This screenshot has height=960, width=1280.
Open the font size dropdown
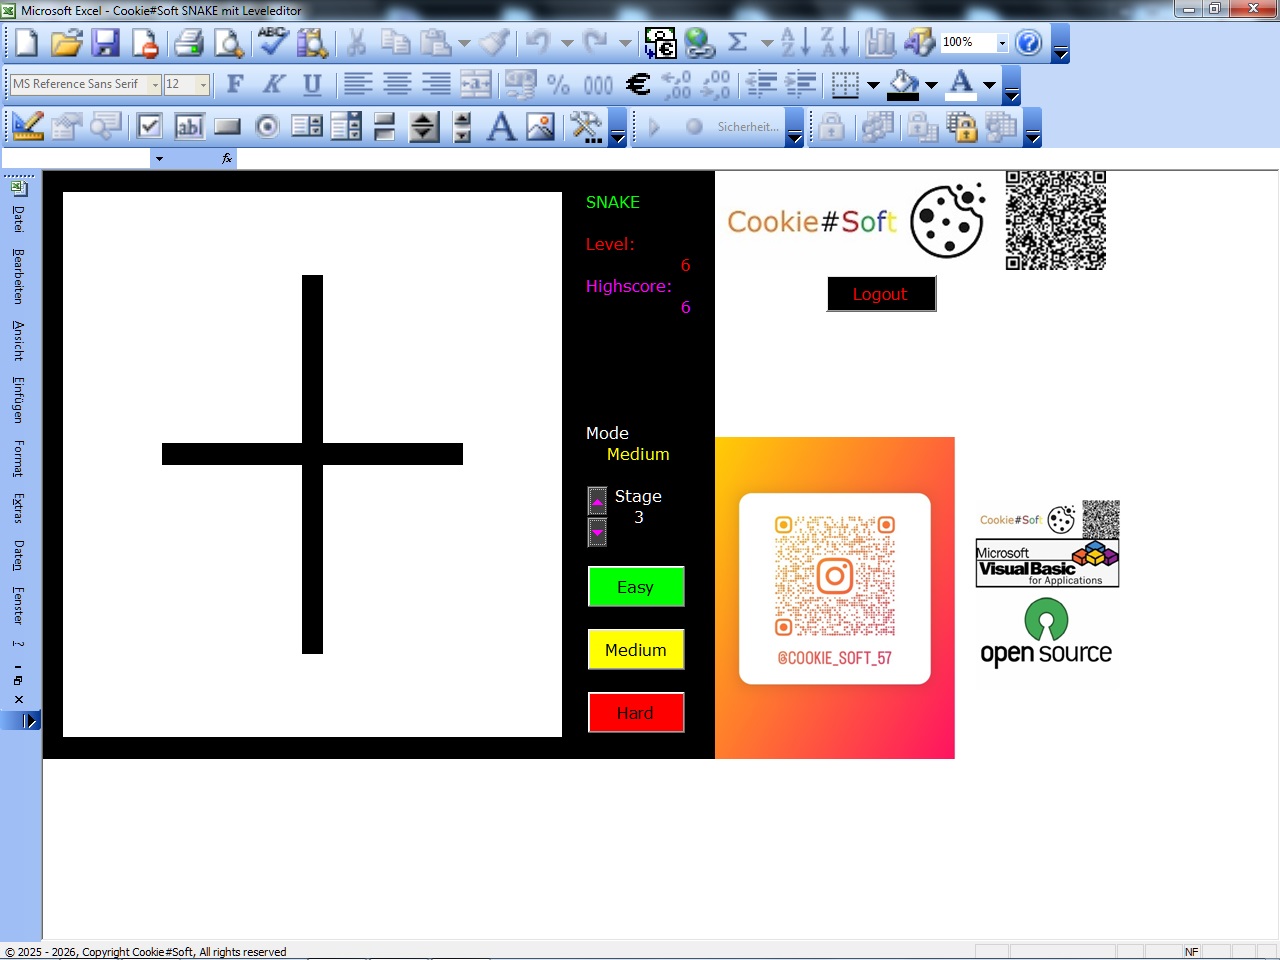pos(203,85)
